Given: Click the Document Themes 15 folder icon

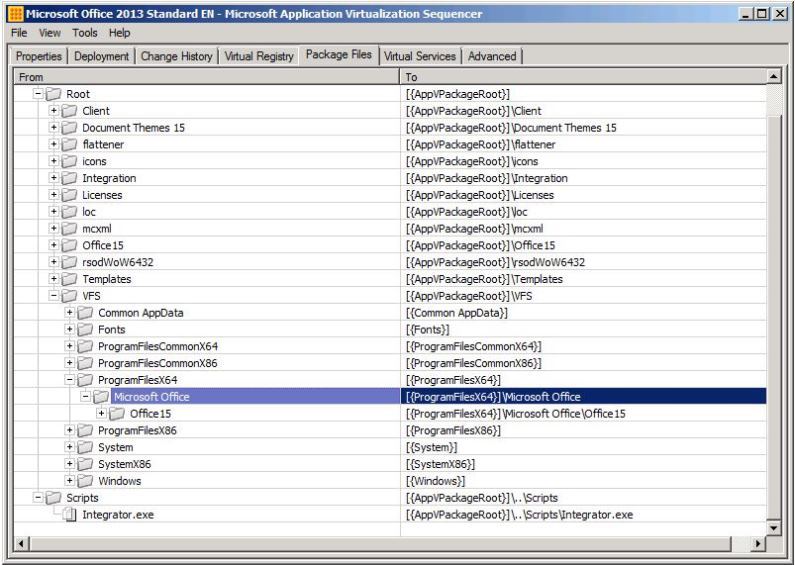Looking at the screenshot, I should tap(69, 127).
